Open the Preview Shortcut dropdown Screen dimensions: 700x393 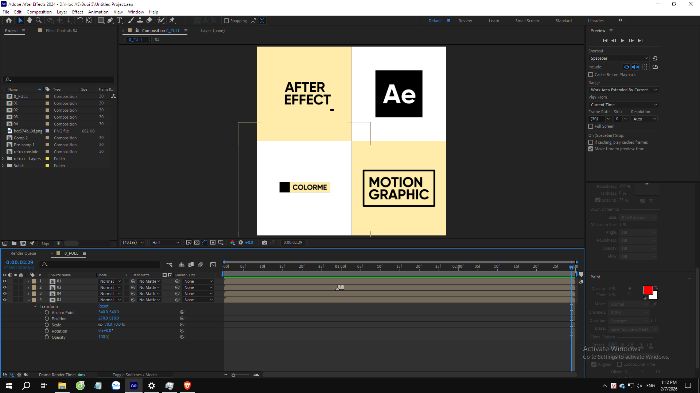pyautogui.click(x=619, y=59)
